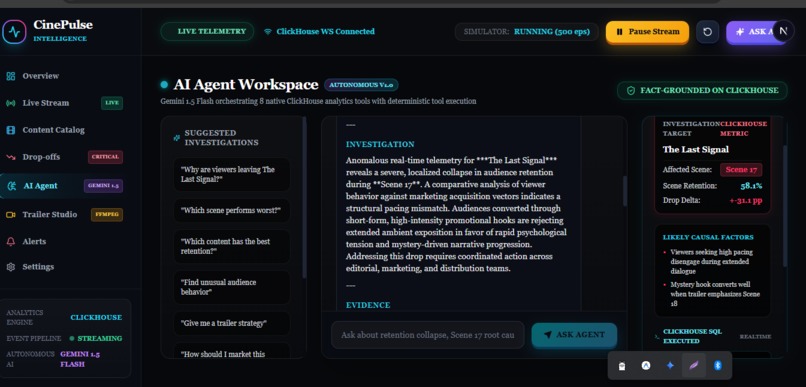Click the FACT-GROUNDED ON CLICKHOUSE badge
The image size is (806, 387).
(x=702, y=91)
